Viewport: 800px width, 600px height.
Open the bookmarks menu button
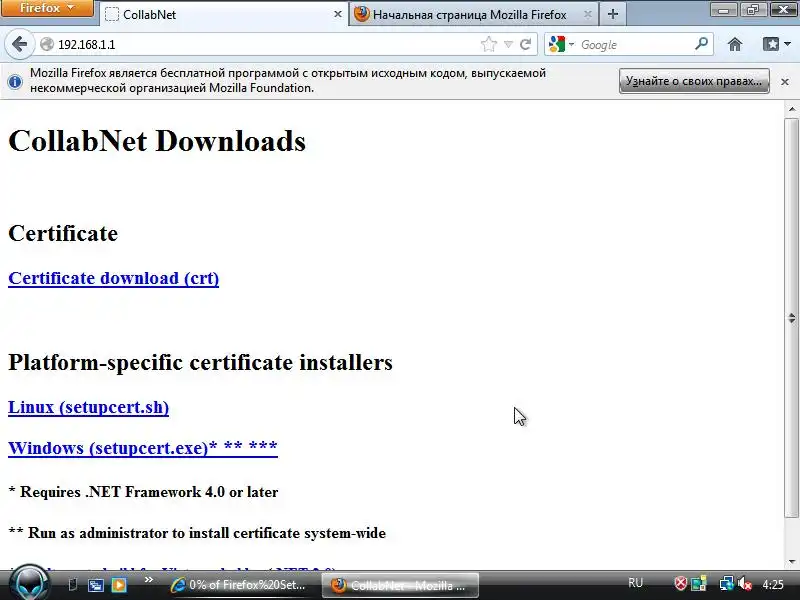tap(777, 44)
